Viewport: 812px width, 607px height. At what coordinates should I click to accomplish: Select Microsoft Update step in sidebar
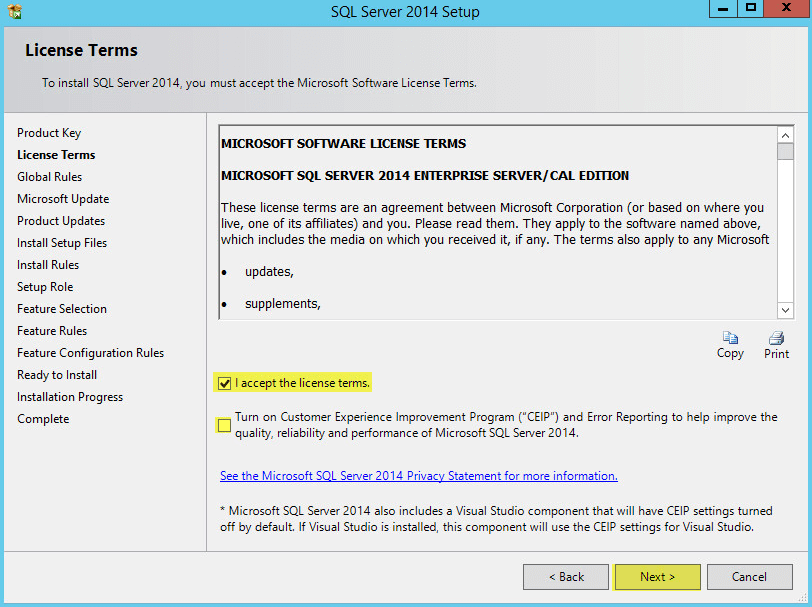pyautogui.click(x=63, y=199)
